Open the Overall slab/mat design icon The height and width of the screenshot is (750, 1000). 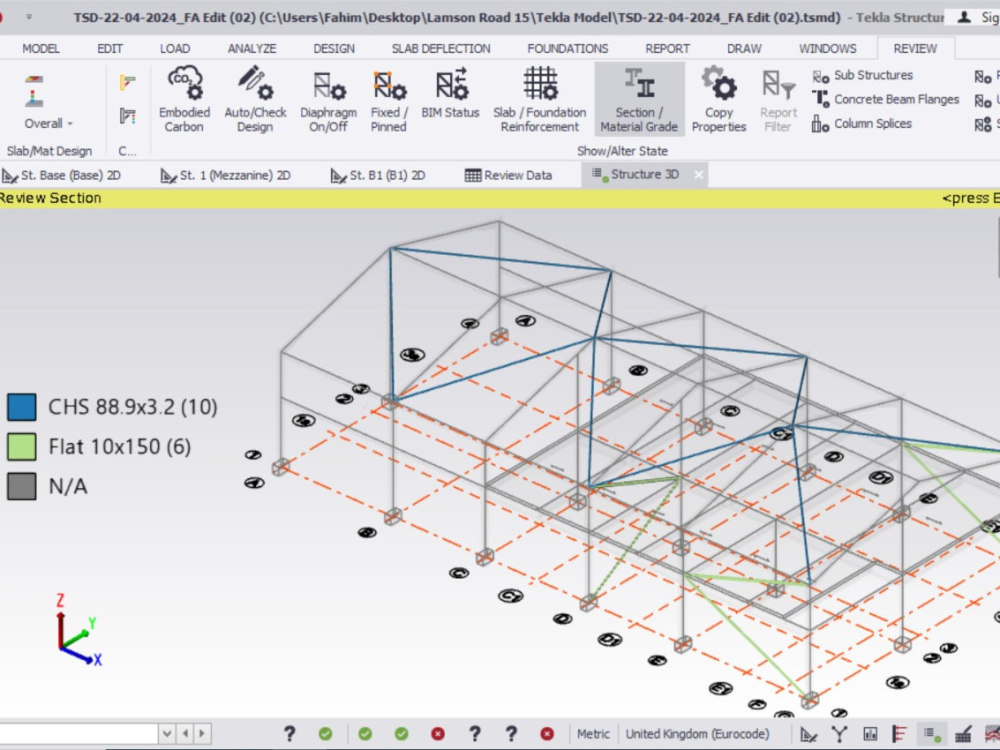point(34,91)
